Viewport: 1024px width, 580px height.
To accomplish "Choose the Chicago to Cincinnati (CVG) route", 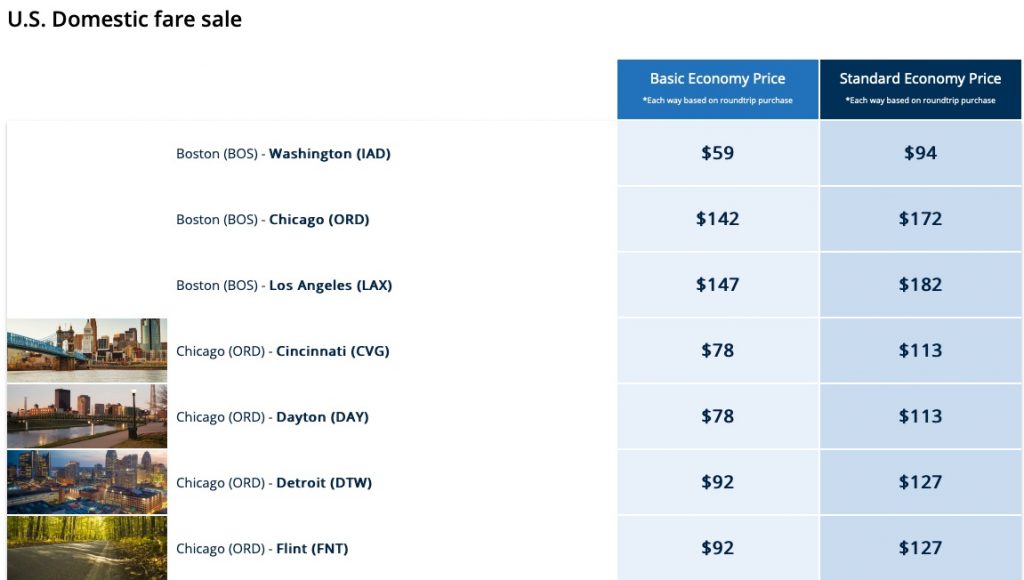I will [282, 351].
